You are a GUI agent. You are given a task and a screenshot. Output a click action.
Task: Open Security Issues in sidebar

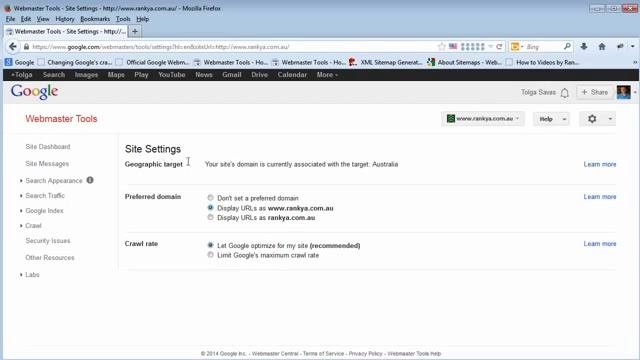click(48, 241)
